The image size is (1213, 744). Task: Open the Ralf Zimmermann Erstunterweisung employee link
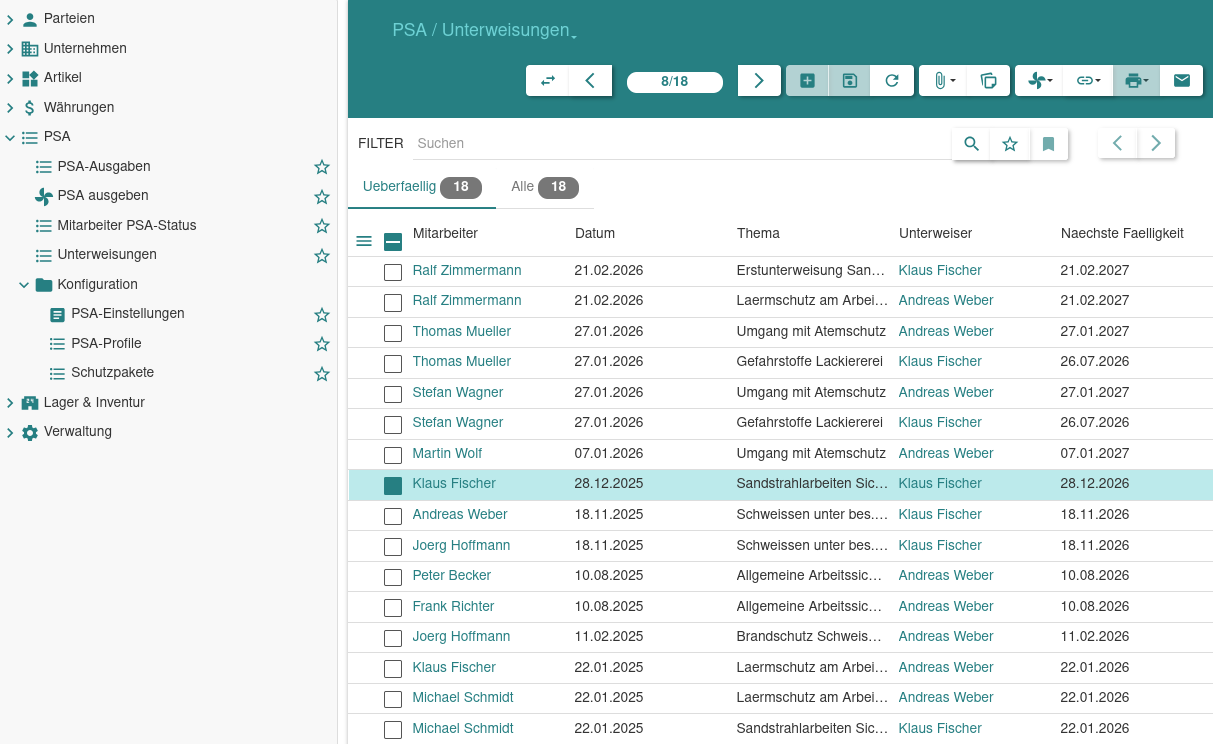(466, 271)
